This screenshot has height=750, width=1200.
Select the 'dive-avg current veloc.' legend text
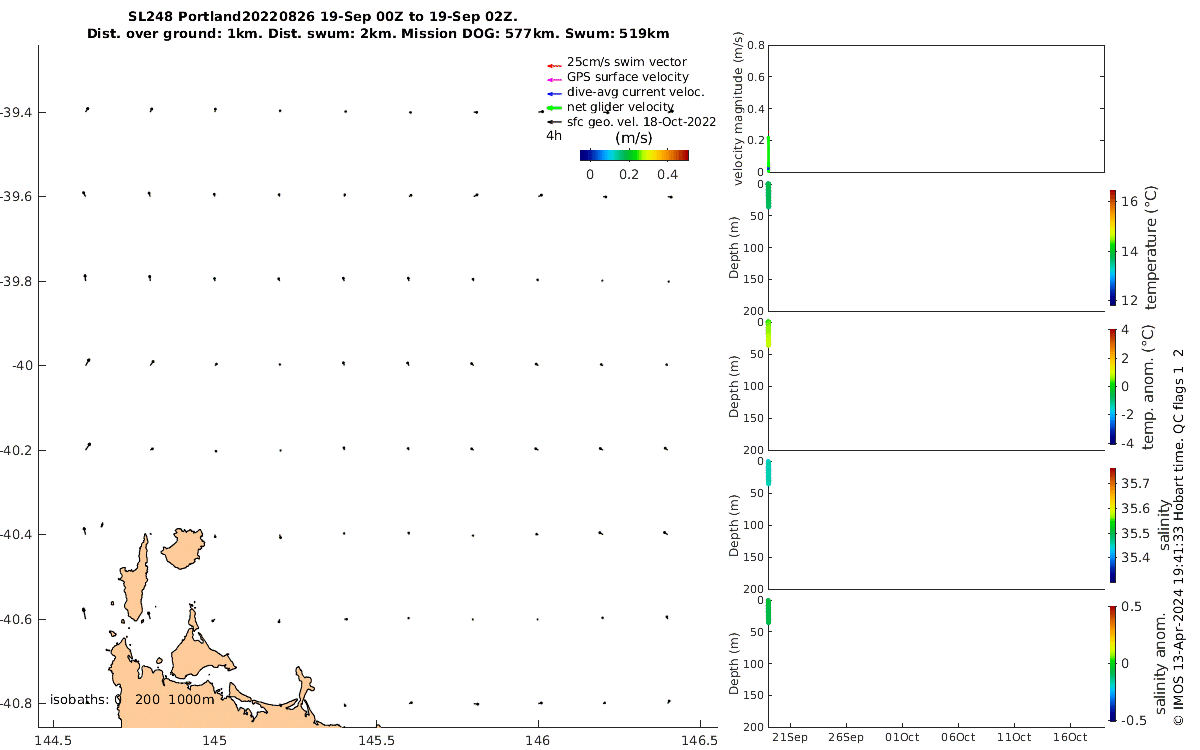[636, 92]
